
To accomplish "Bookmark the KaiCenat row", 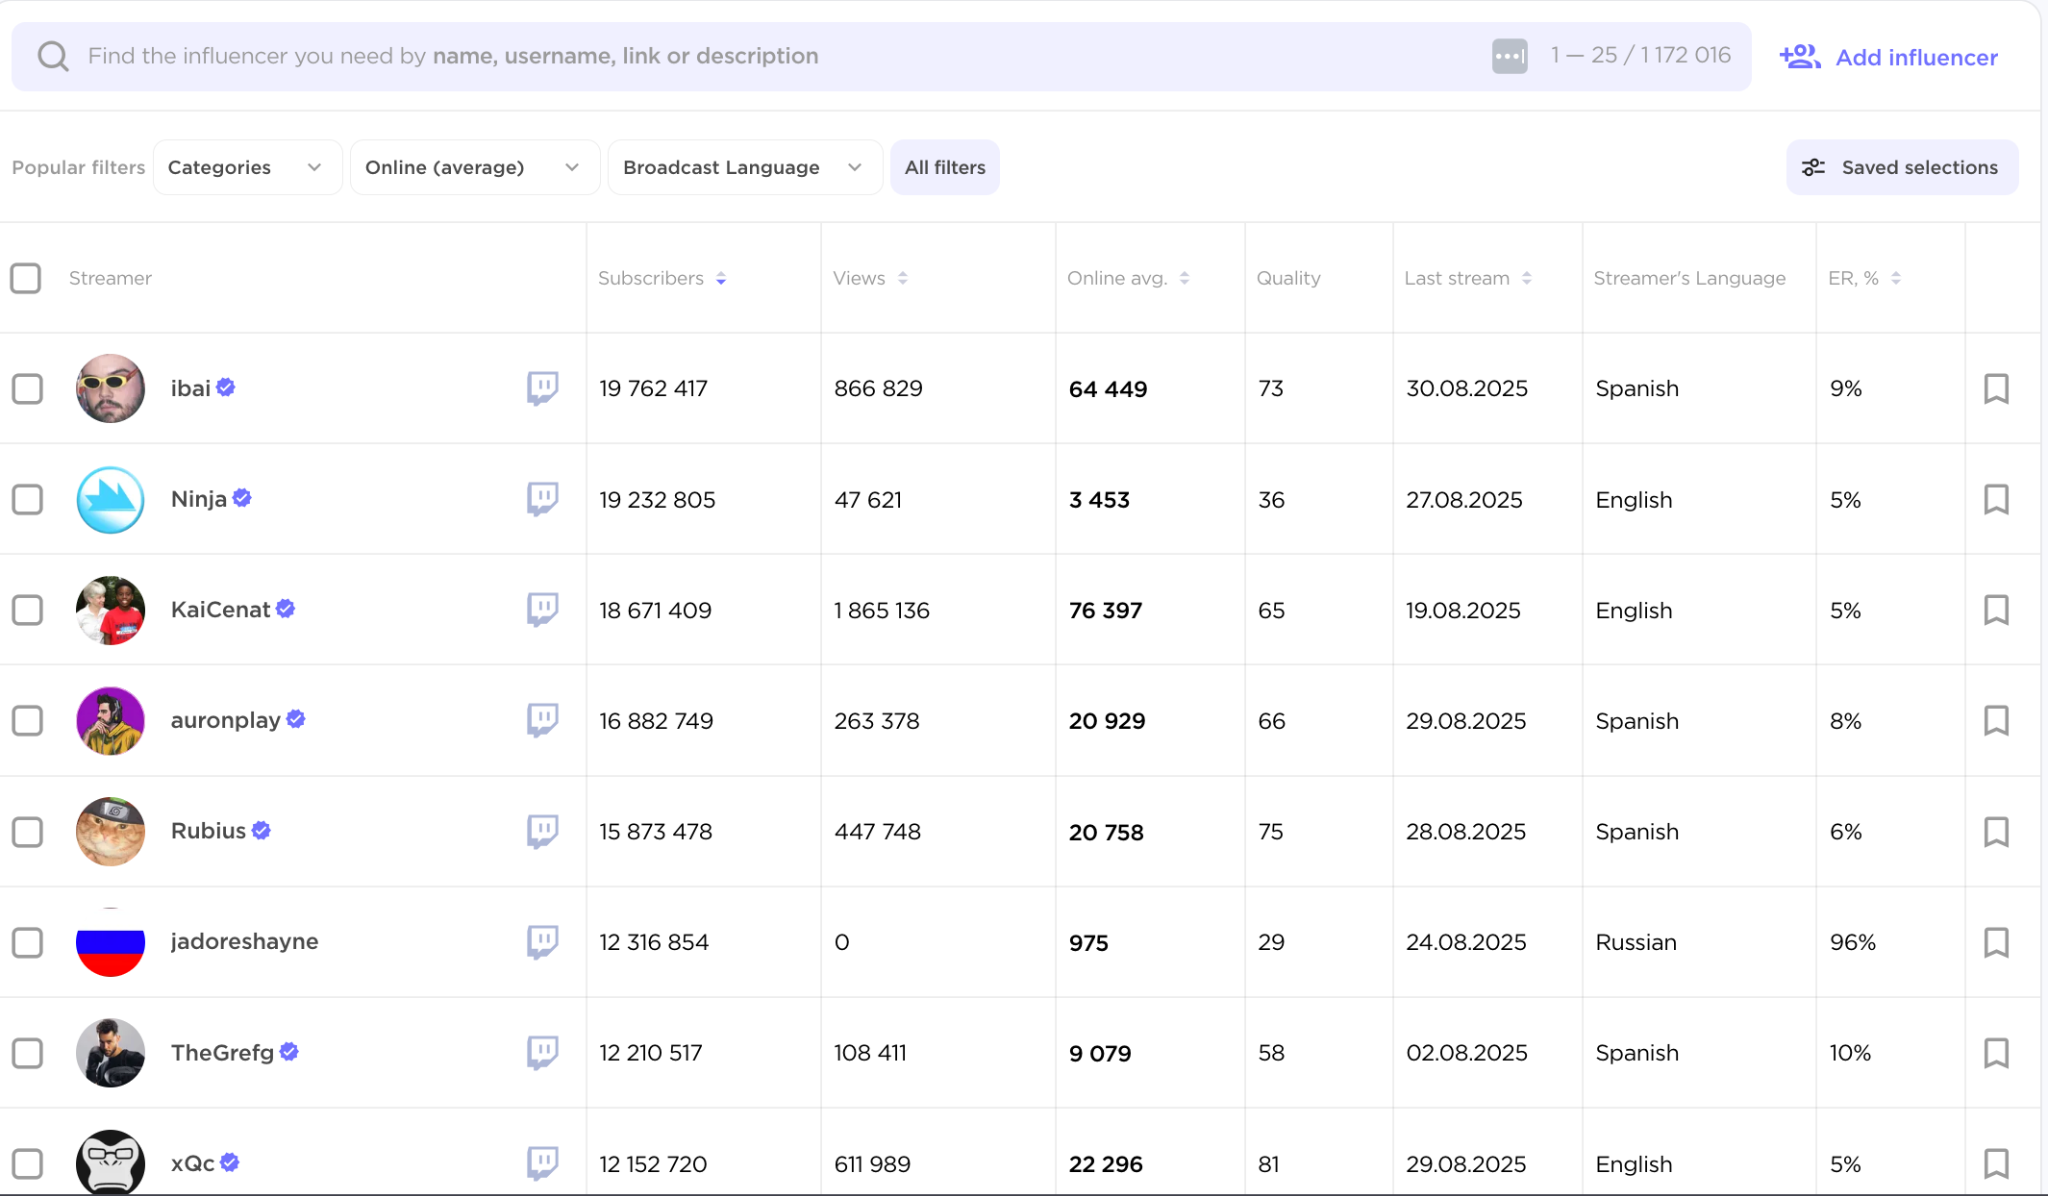I will coord(1995,610).
